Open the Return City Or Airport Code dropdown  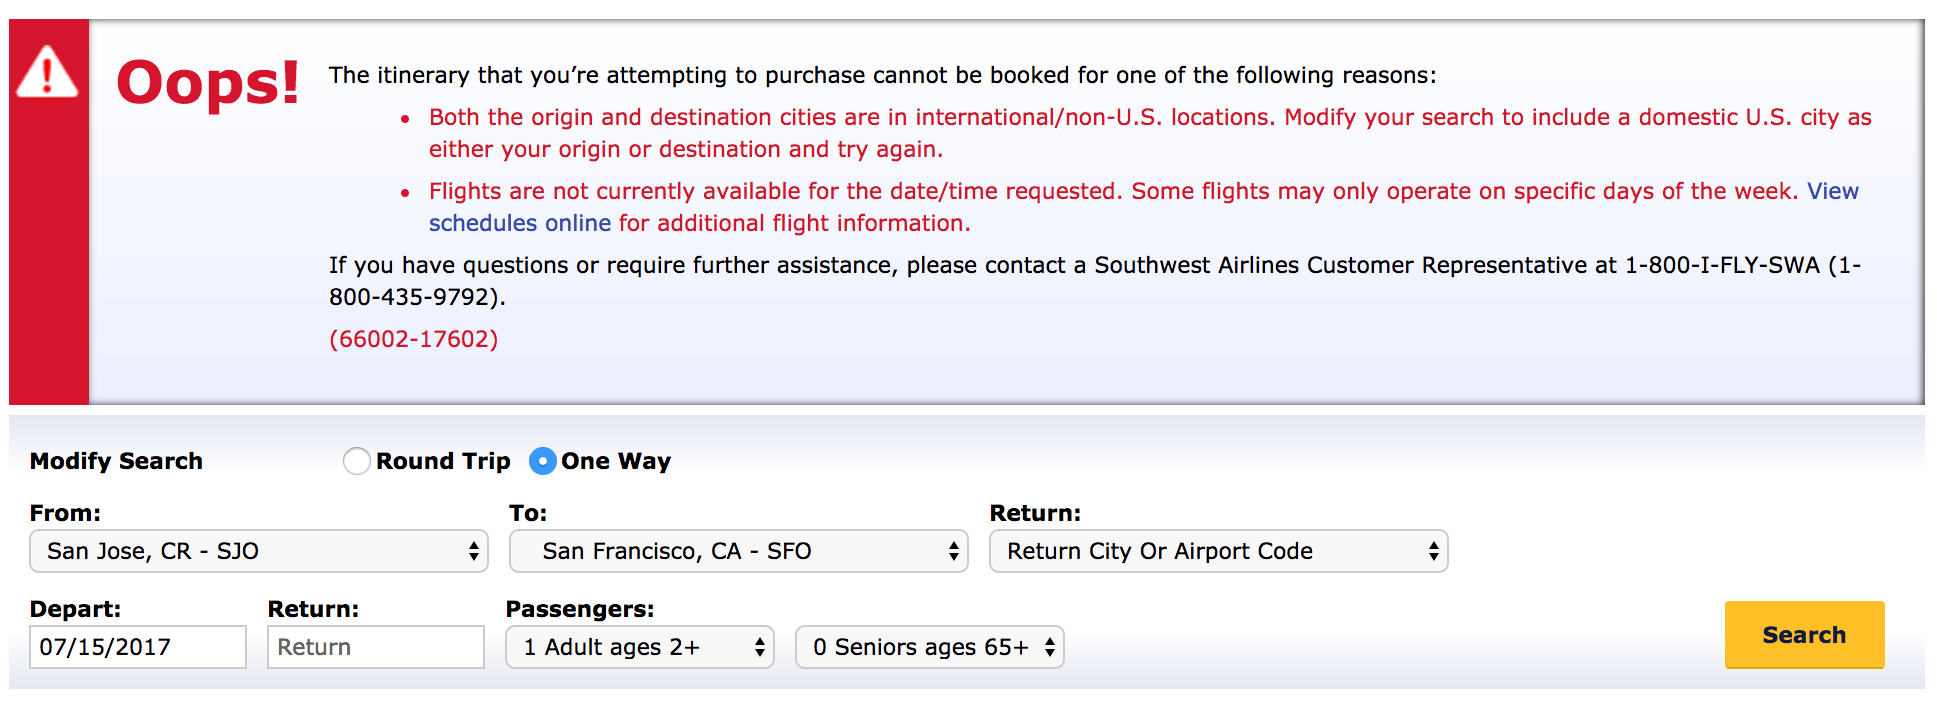click(x=1218, y=551)
